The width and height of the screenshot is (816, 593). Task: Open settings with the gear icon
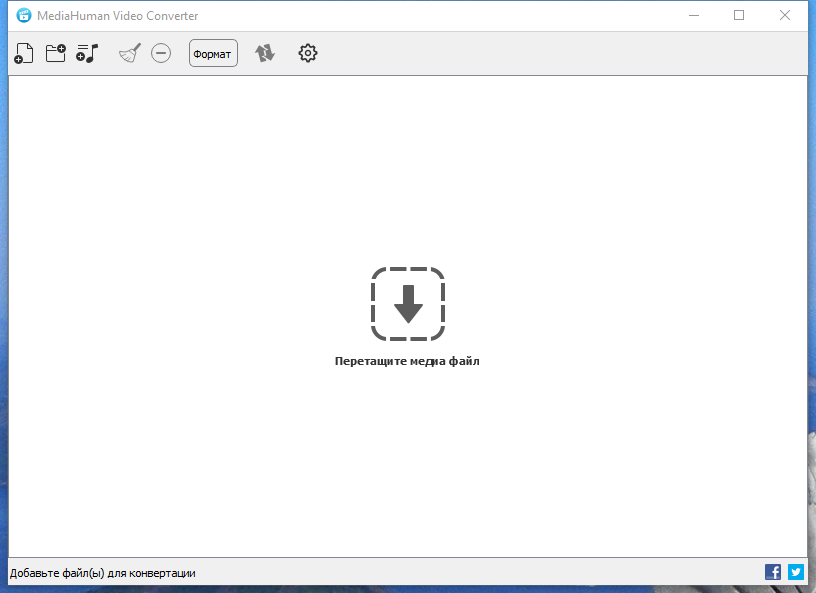coord(308,53)
